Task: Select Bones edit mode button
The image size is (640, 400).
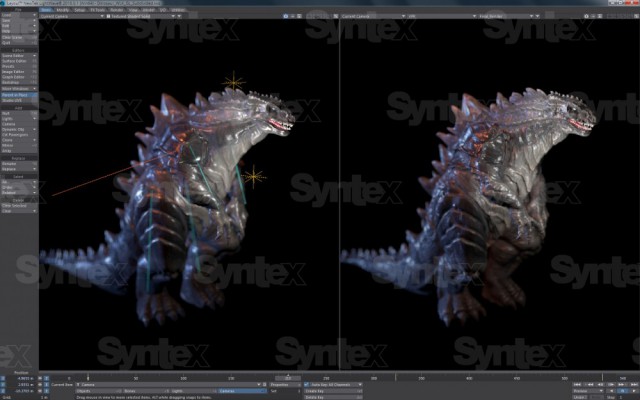Action: [145, 391]
